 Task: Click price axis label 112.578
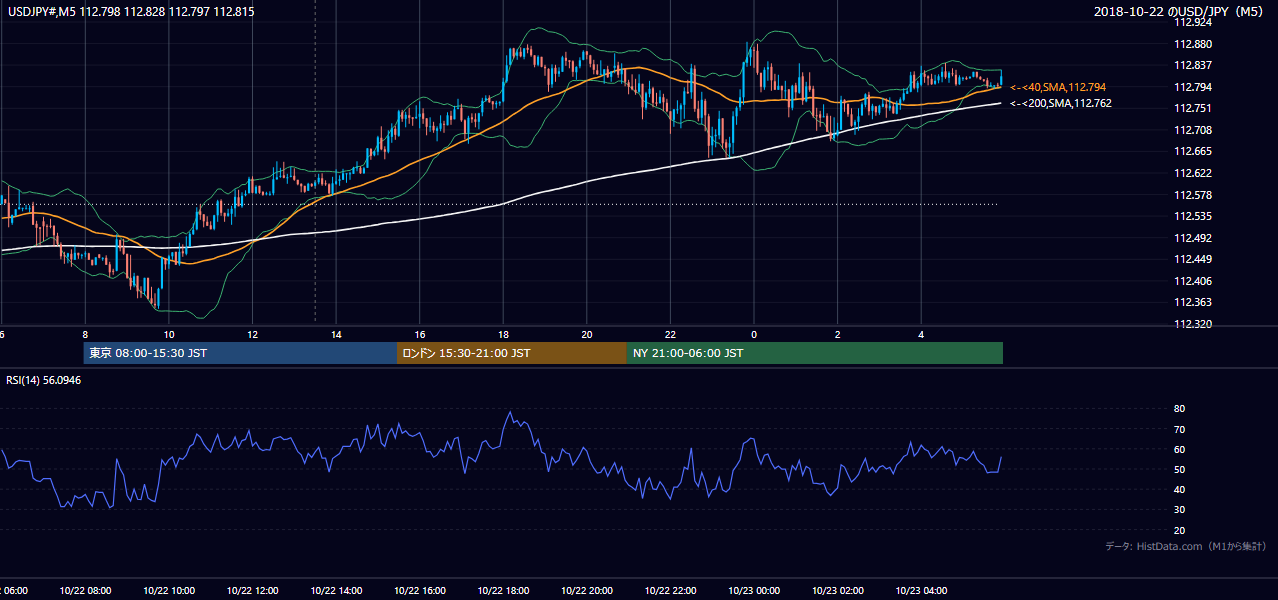point(1193,195)
